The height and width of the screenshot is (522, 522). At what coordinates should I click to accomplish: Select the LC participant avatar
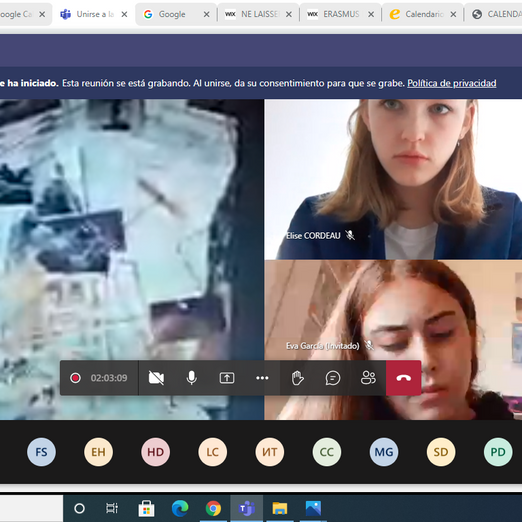pyautogui.click(x=213, y=452)
